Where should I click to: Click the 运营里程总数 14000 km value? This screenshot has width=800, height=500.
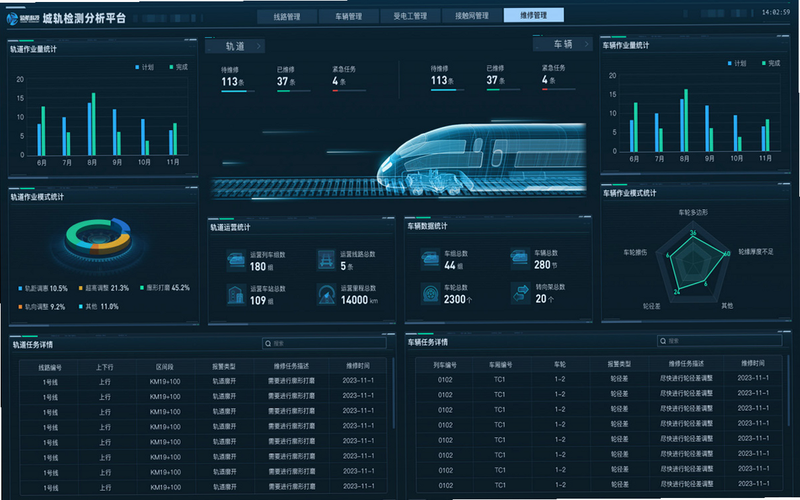point(359,301)
